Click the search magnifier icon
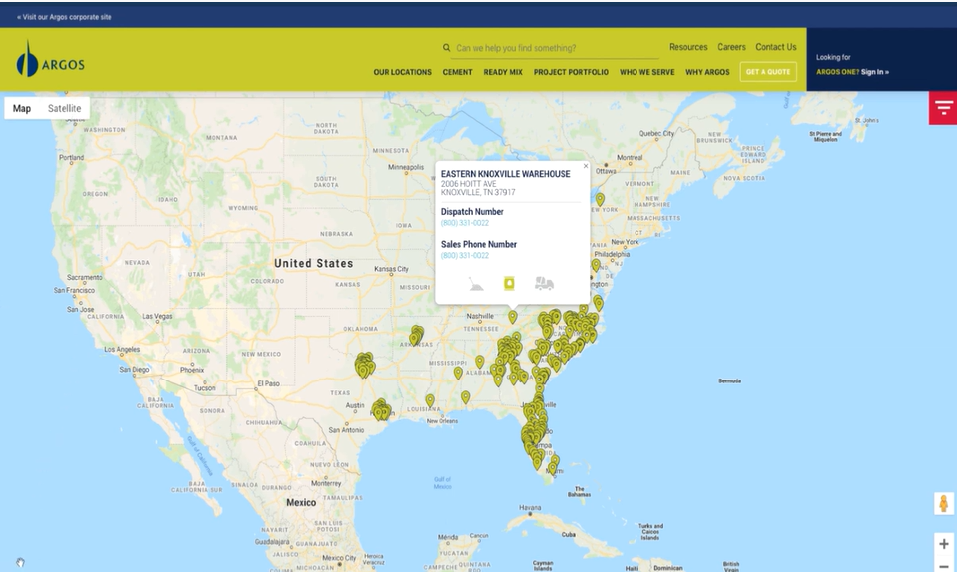This screenshot has width=957, height=572. (447, 48)
